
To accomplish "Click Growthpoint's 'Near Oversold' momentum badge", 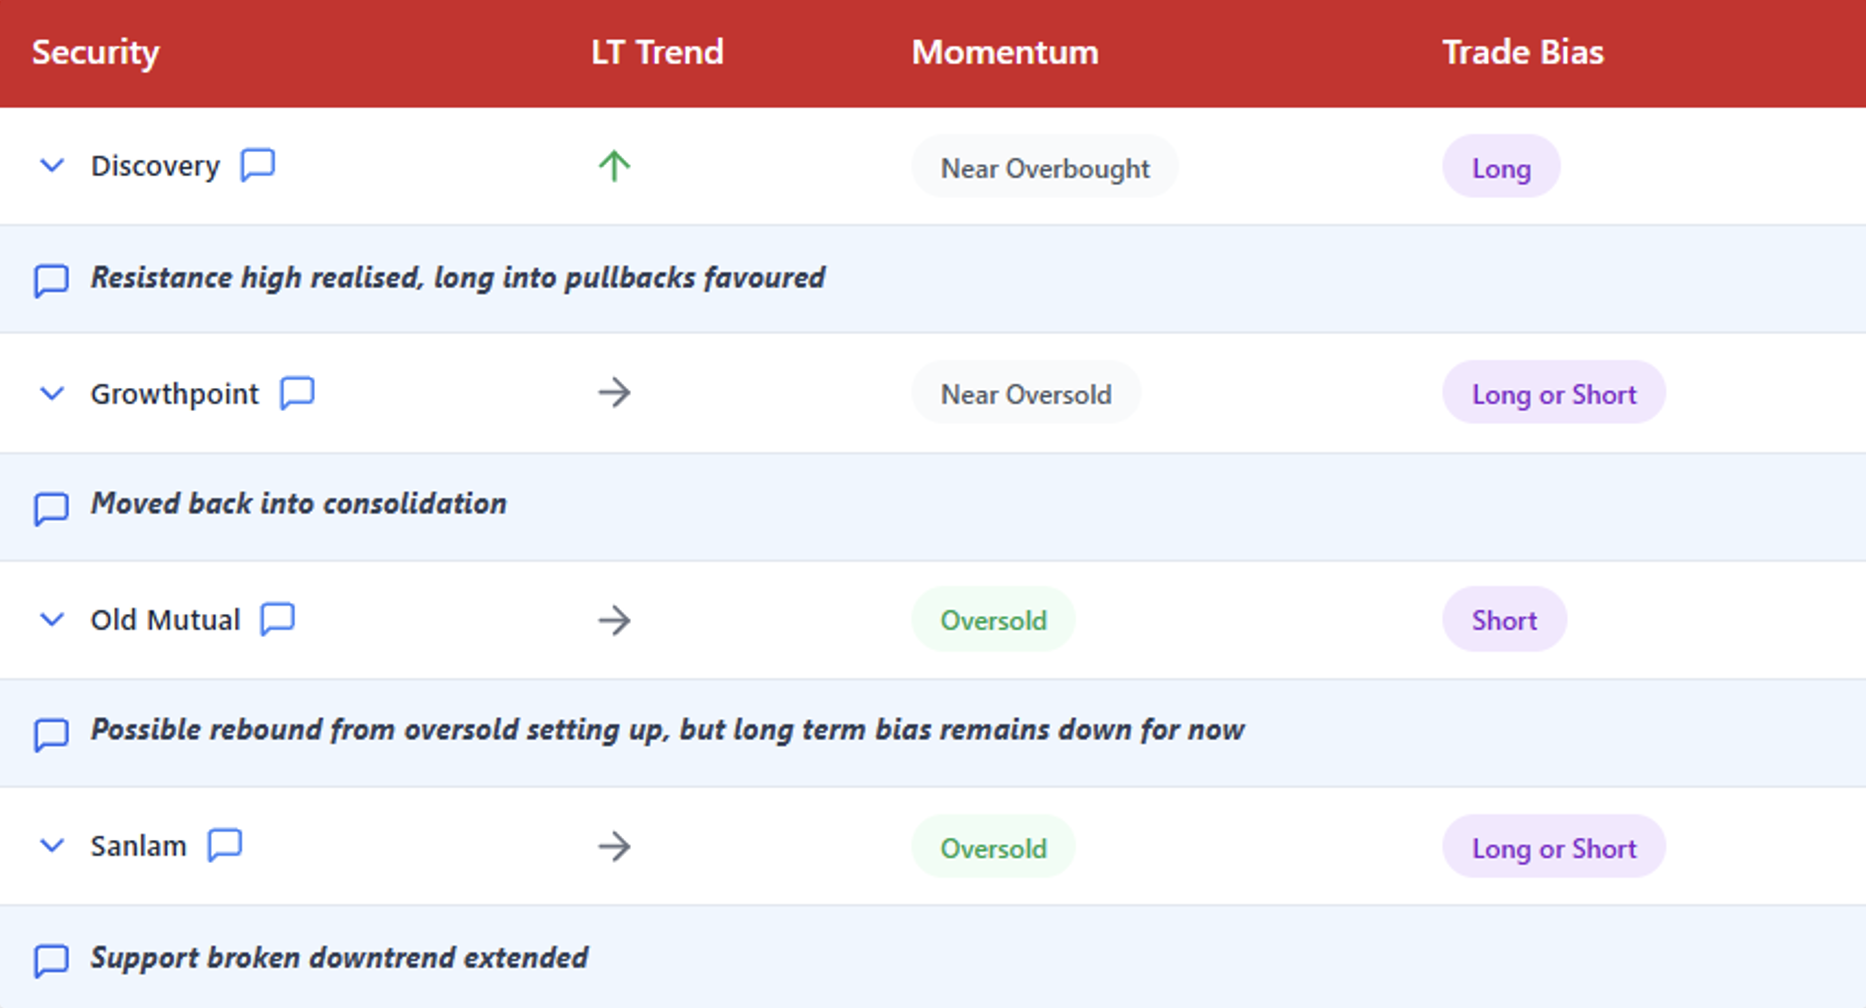I will (1026, 393).
